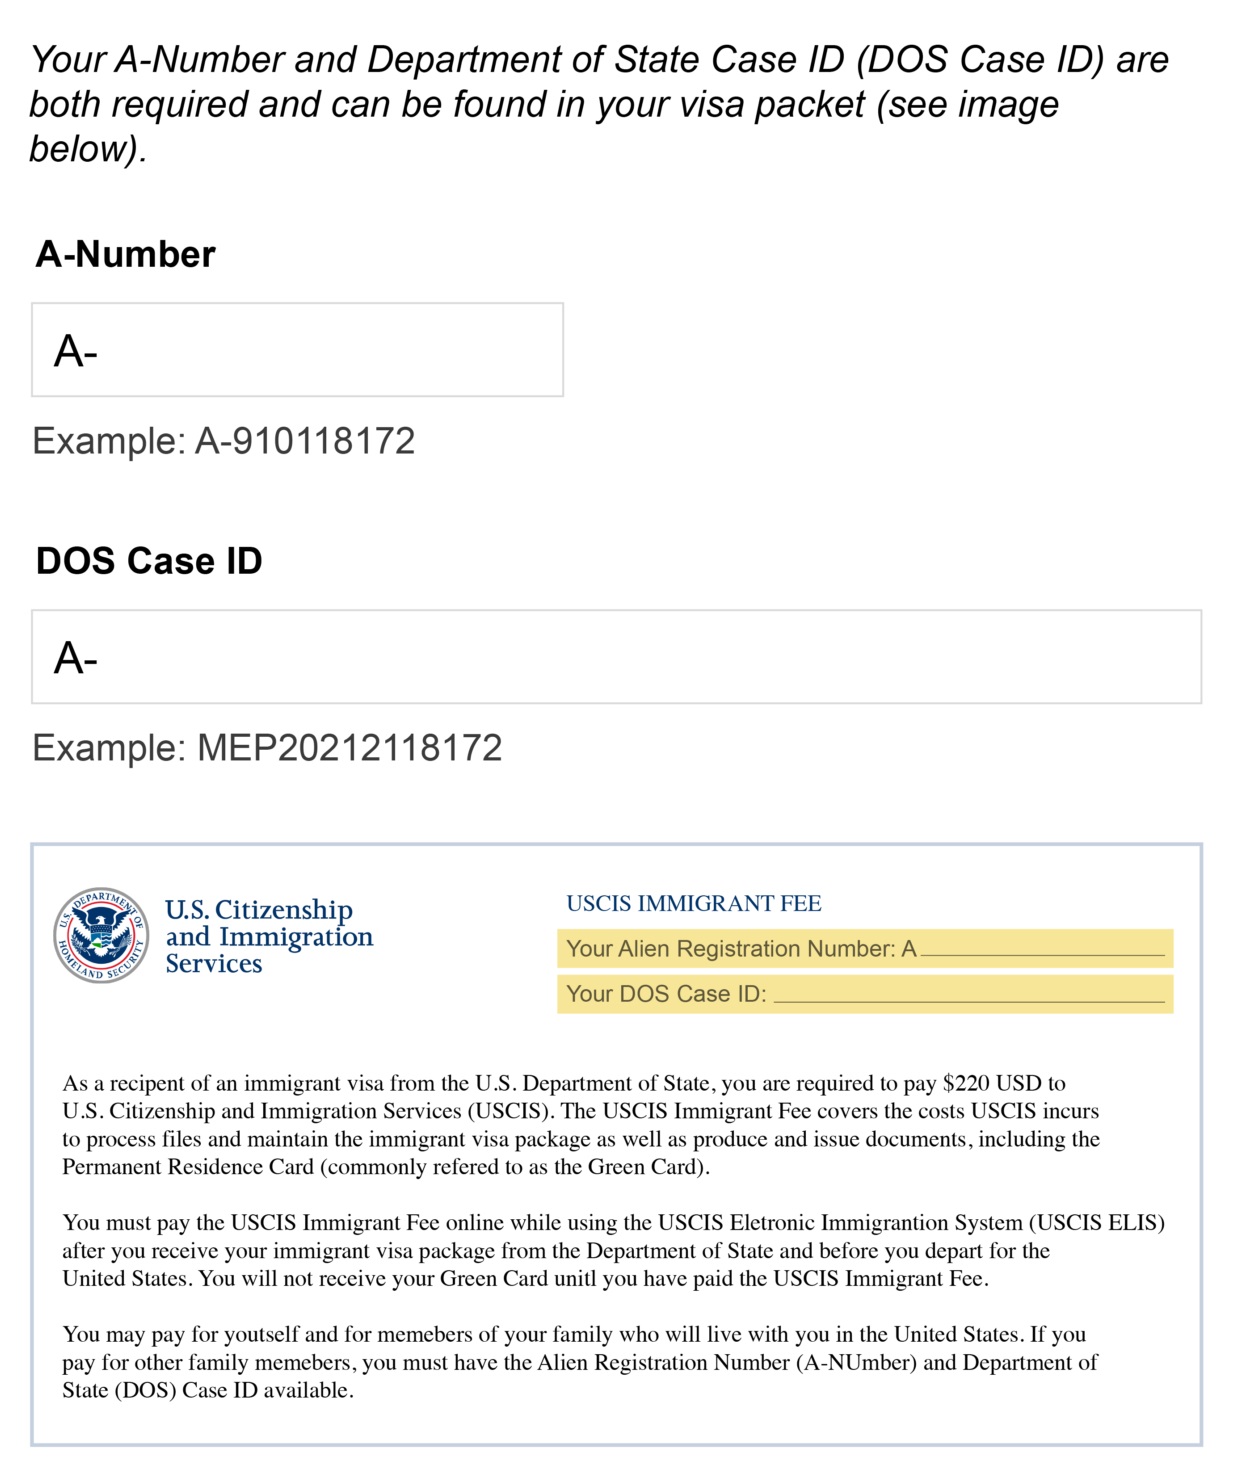This screenshot has width=1241, height=1477.
Task: Click the A-Number section heading
Action: point(125,256)
